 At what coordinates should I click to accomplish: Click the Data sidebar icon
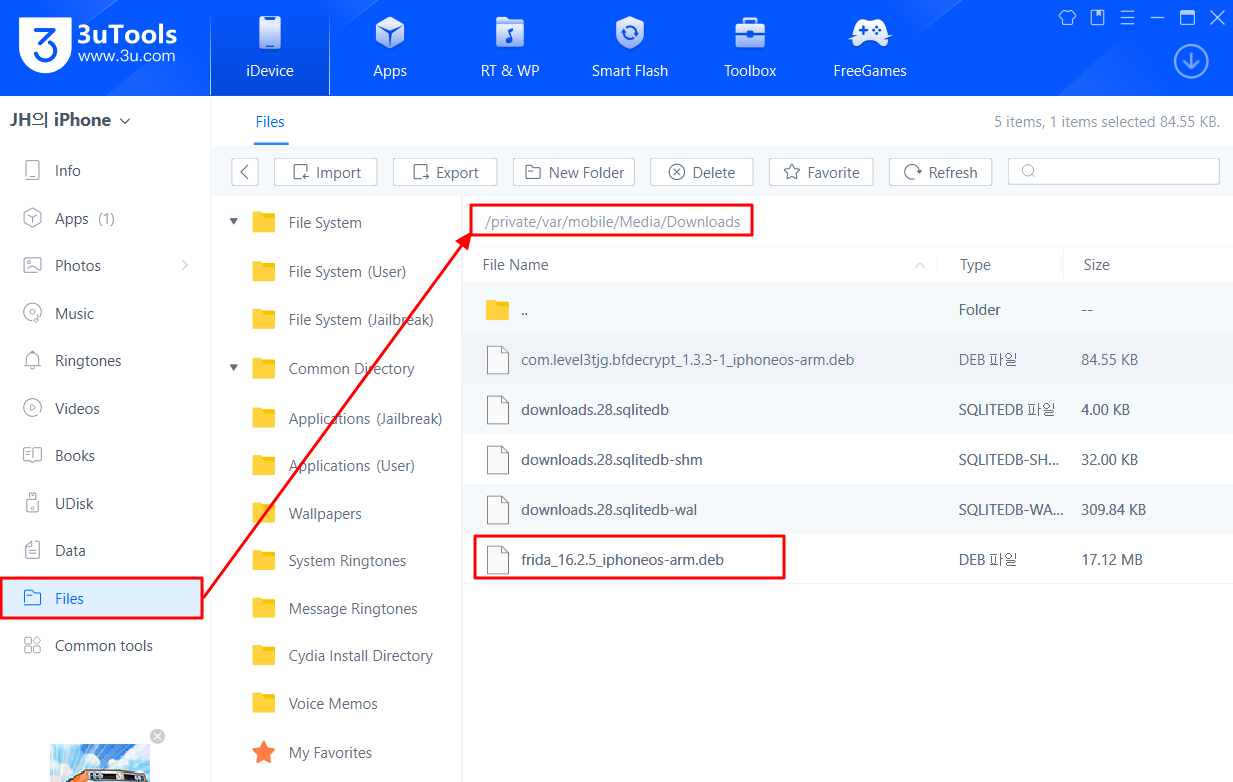[33, 550]
